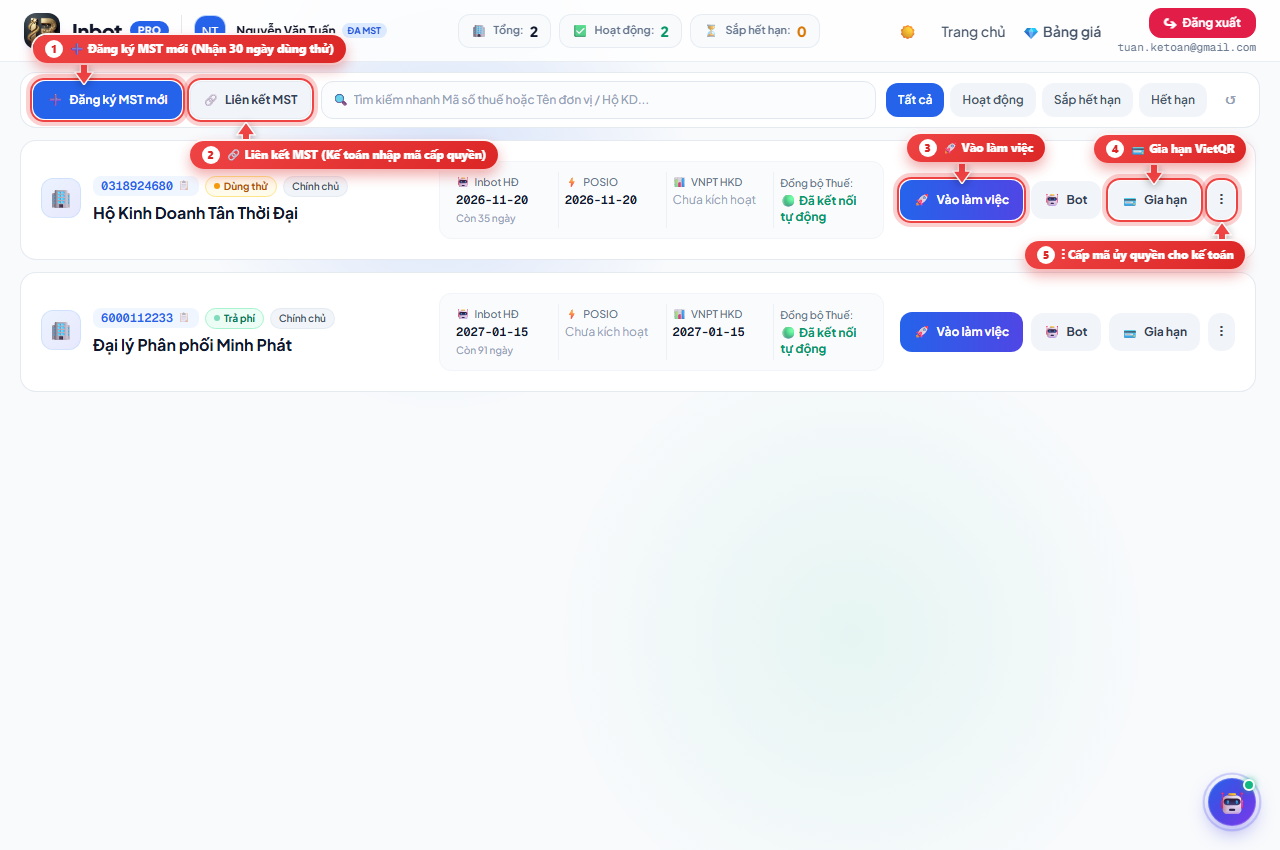The image size is (1280, 850).
Task: Click the "Sắp hết hạn: 0" counter in the header
Action: coord(755,31)
